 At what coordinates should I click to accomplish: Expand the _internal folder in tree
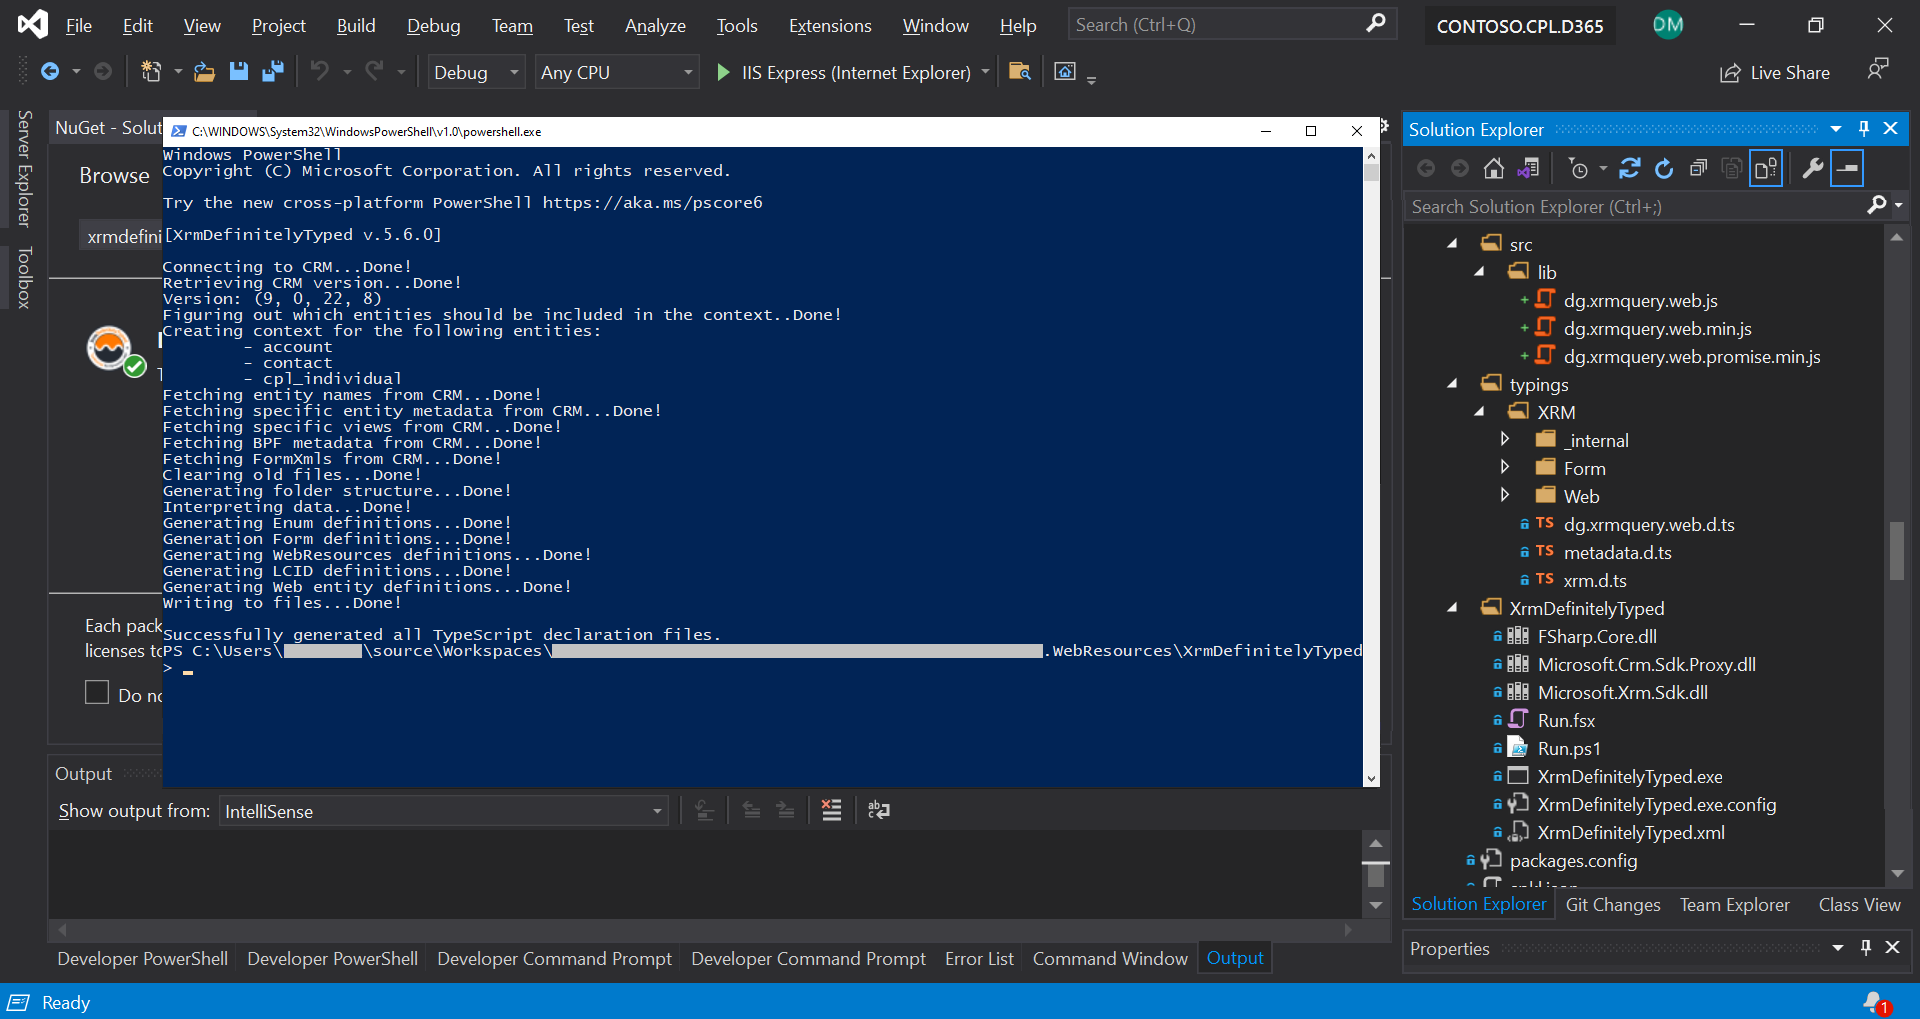pyautogui.click(x=1505, y=440)
